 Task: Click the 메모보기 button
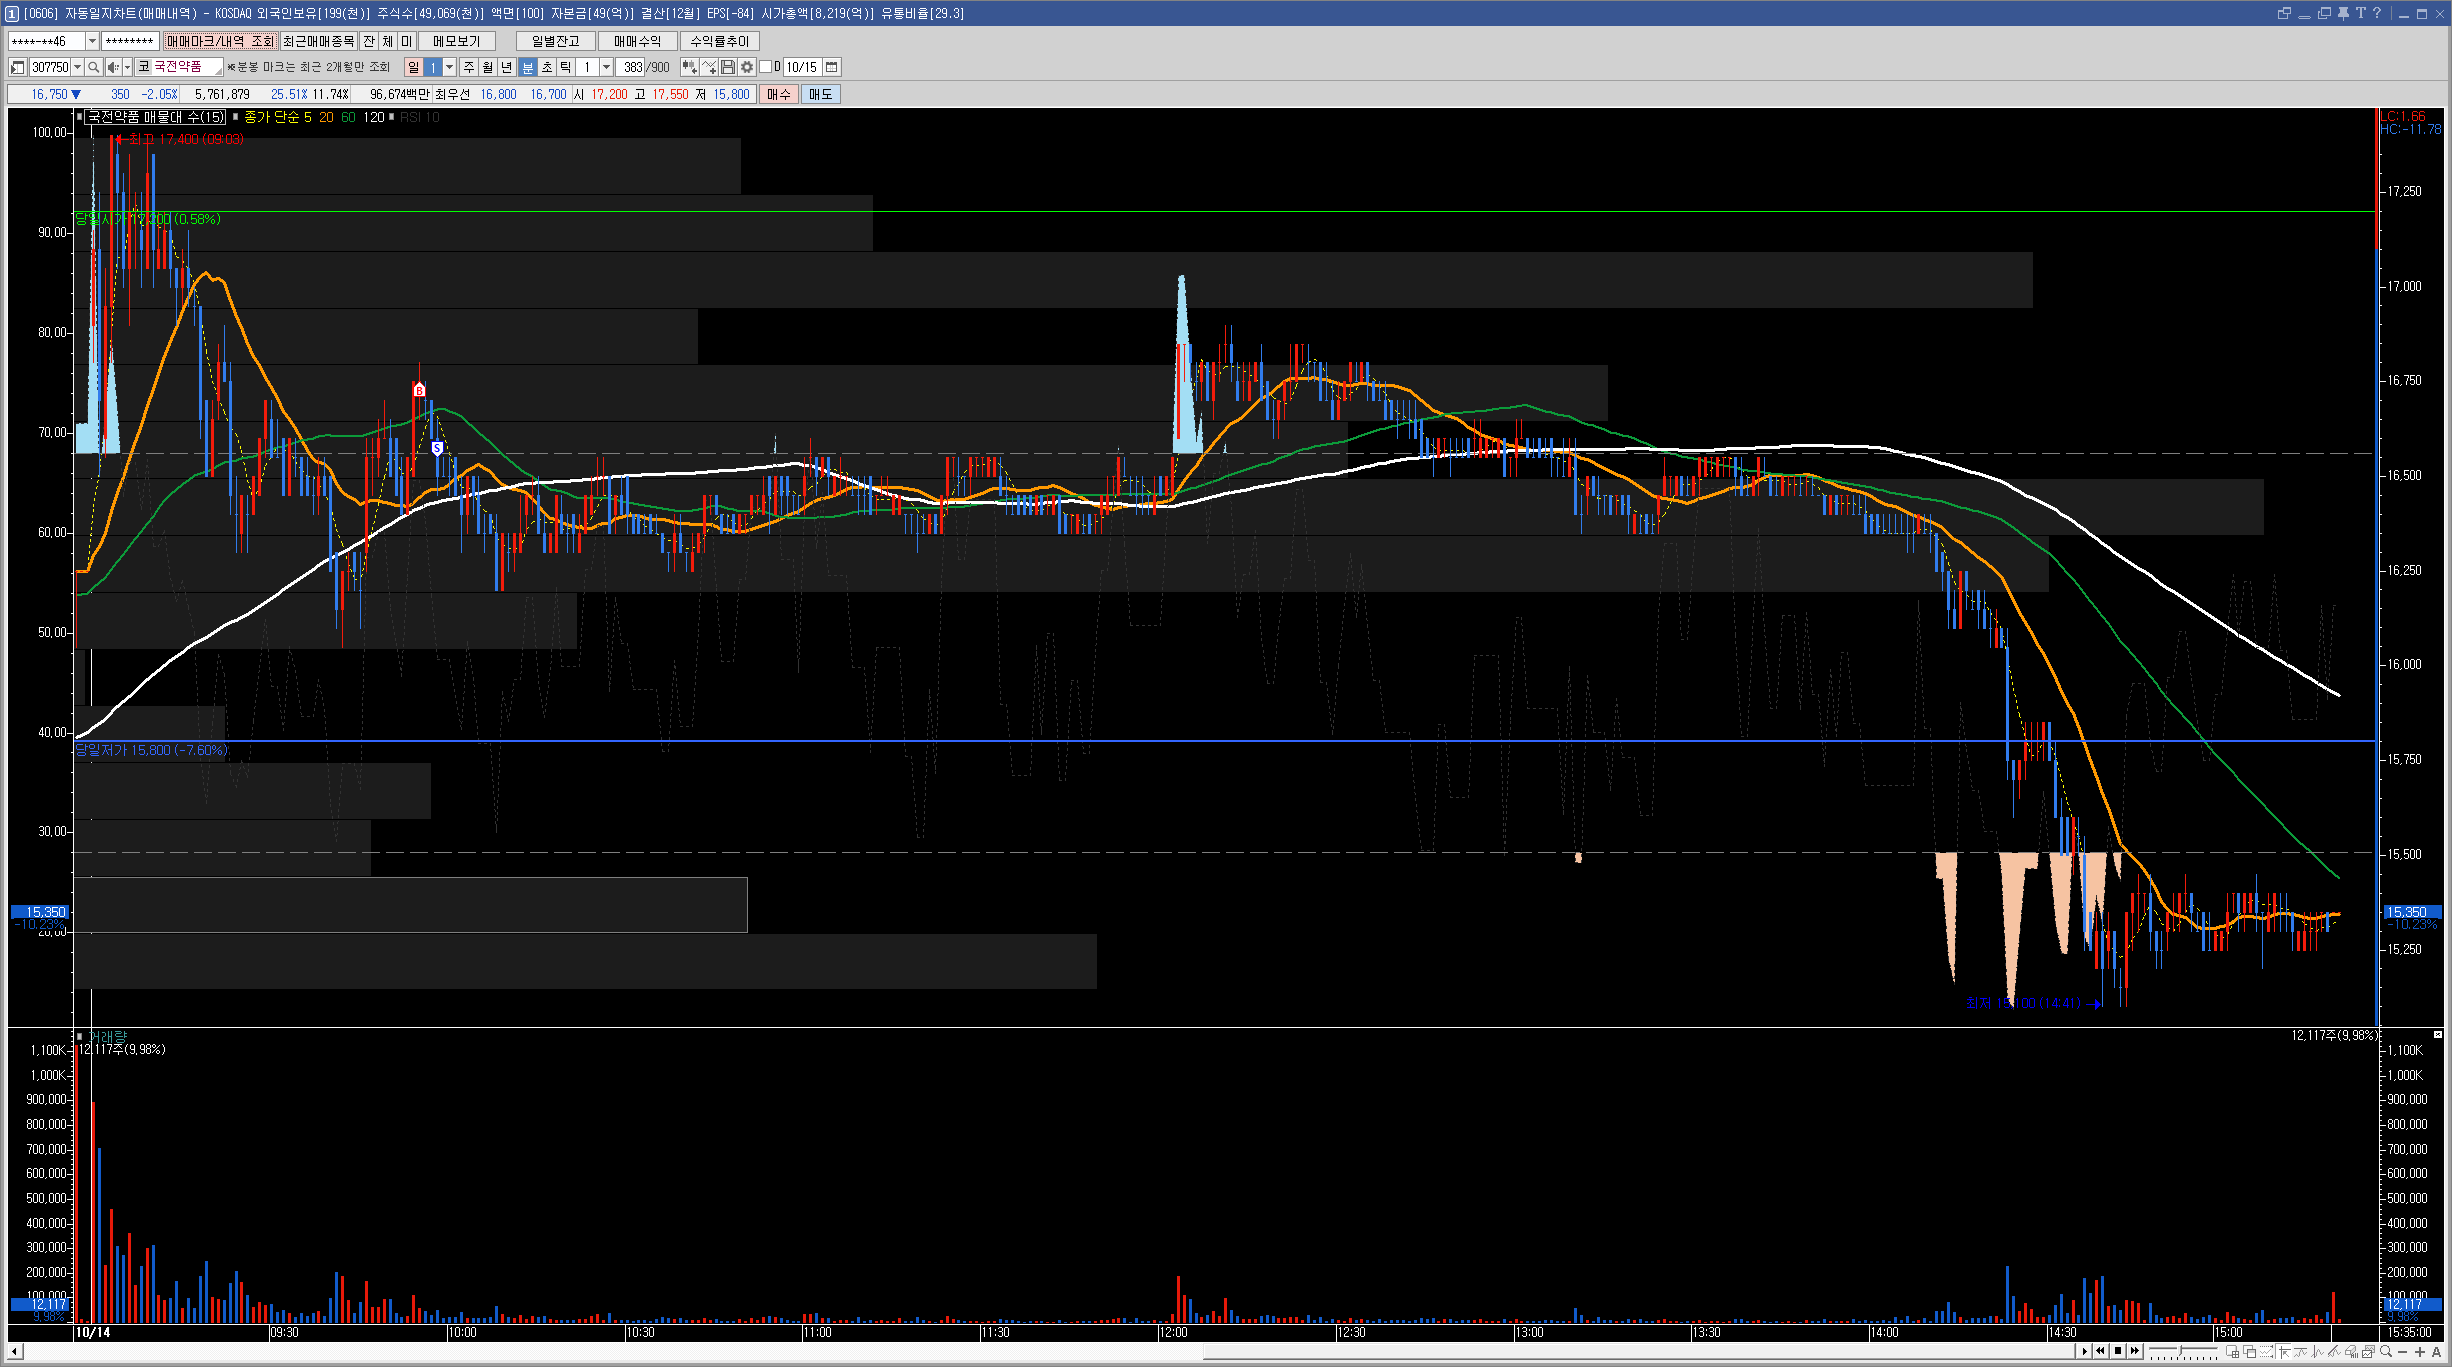point(456,41)
